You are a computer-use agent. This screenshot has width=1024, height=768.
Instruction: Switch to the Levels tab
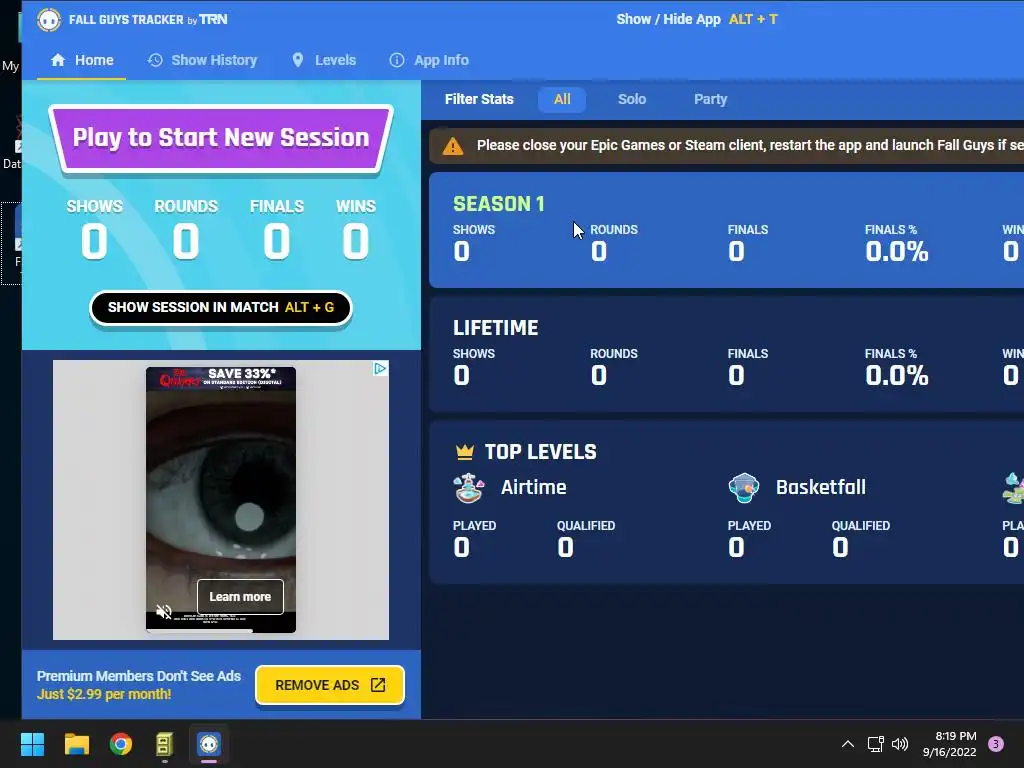point(323,60)
